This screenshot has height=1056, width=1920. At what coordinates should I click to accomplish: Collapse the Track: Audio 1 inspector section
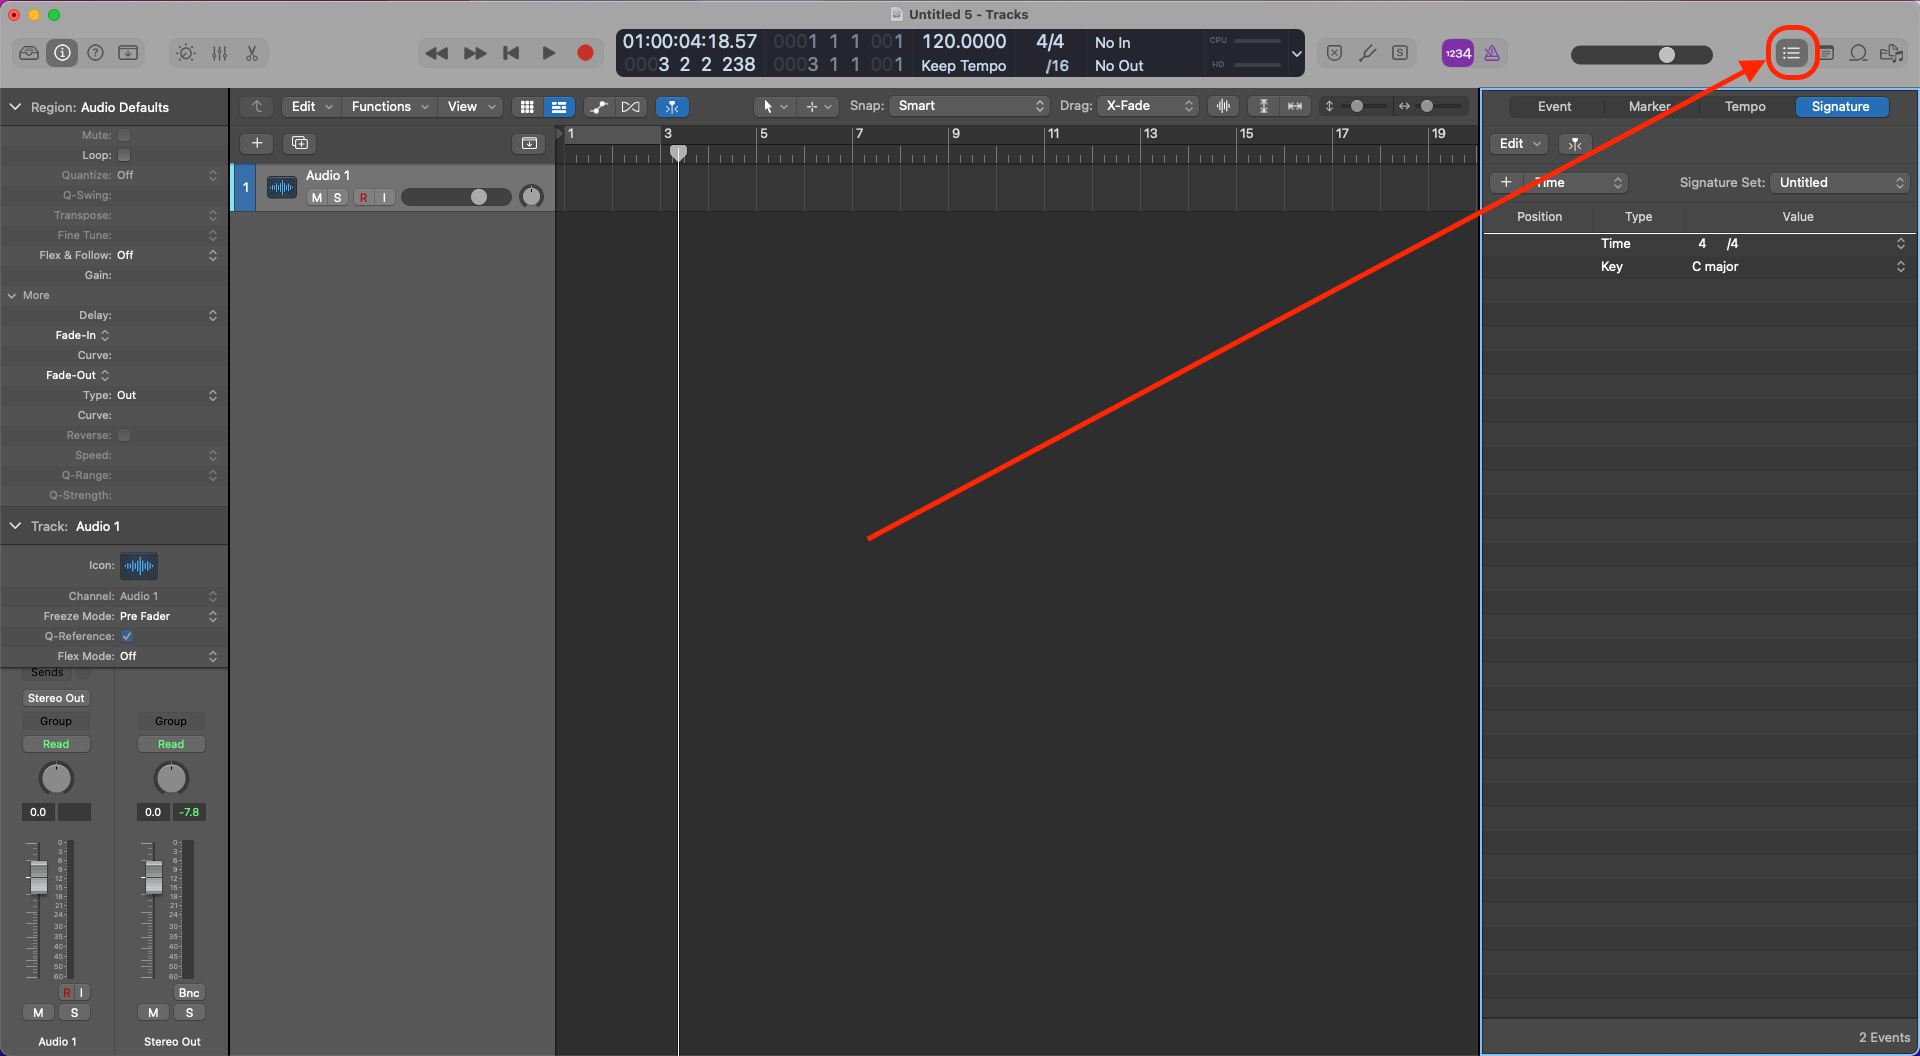pos(15,526)
